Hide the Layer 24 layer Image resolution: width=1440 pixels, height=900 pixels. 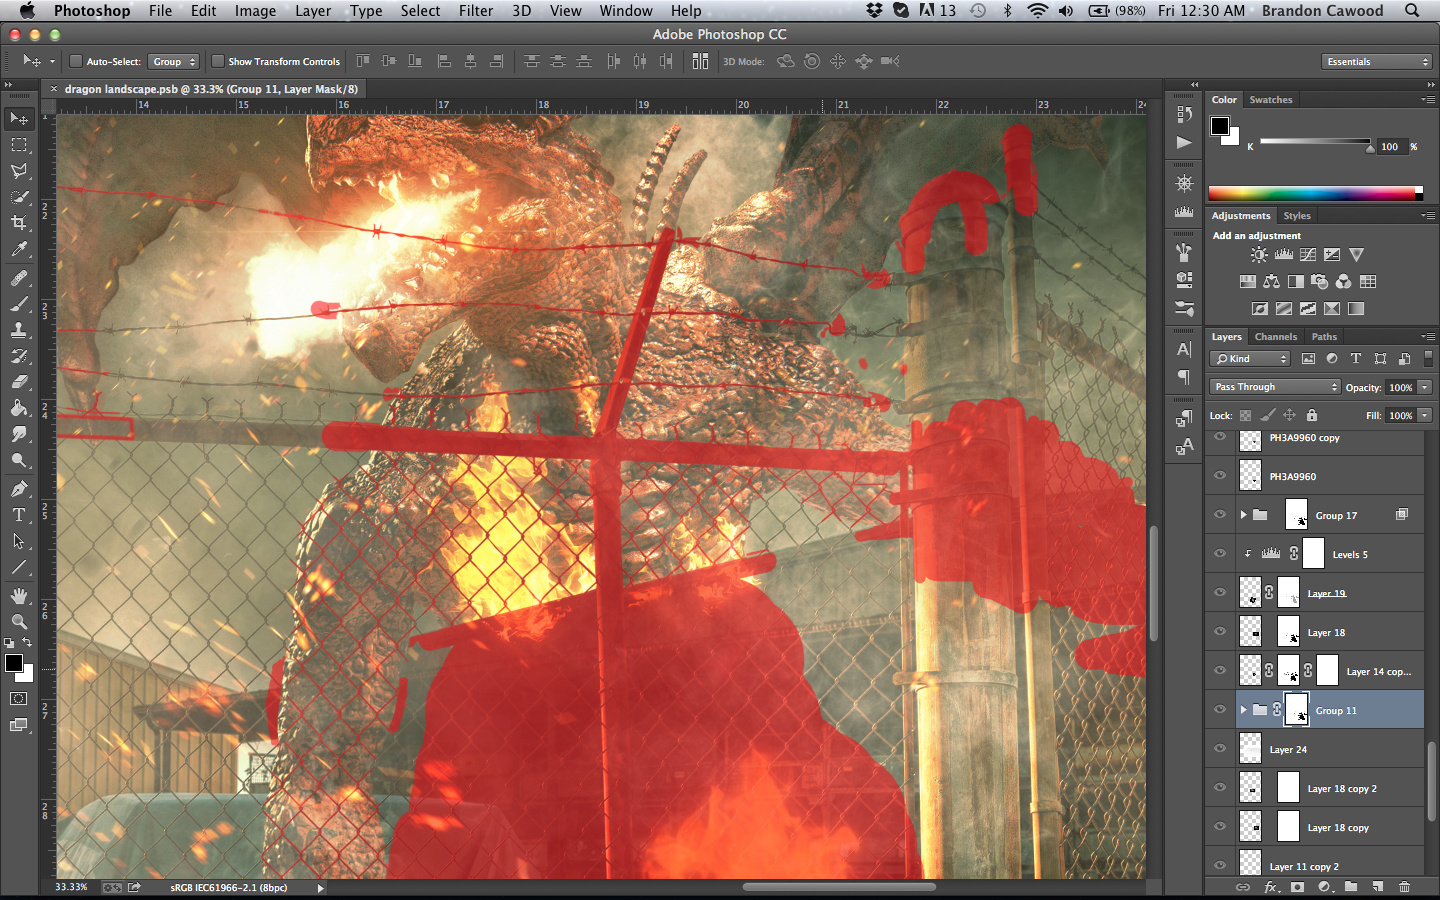(1220, 749)
